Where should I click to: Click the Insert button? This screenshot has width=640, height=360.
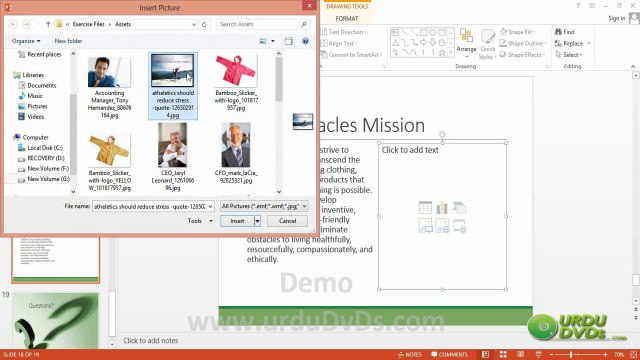coord(237,221)
